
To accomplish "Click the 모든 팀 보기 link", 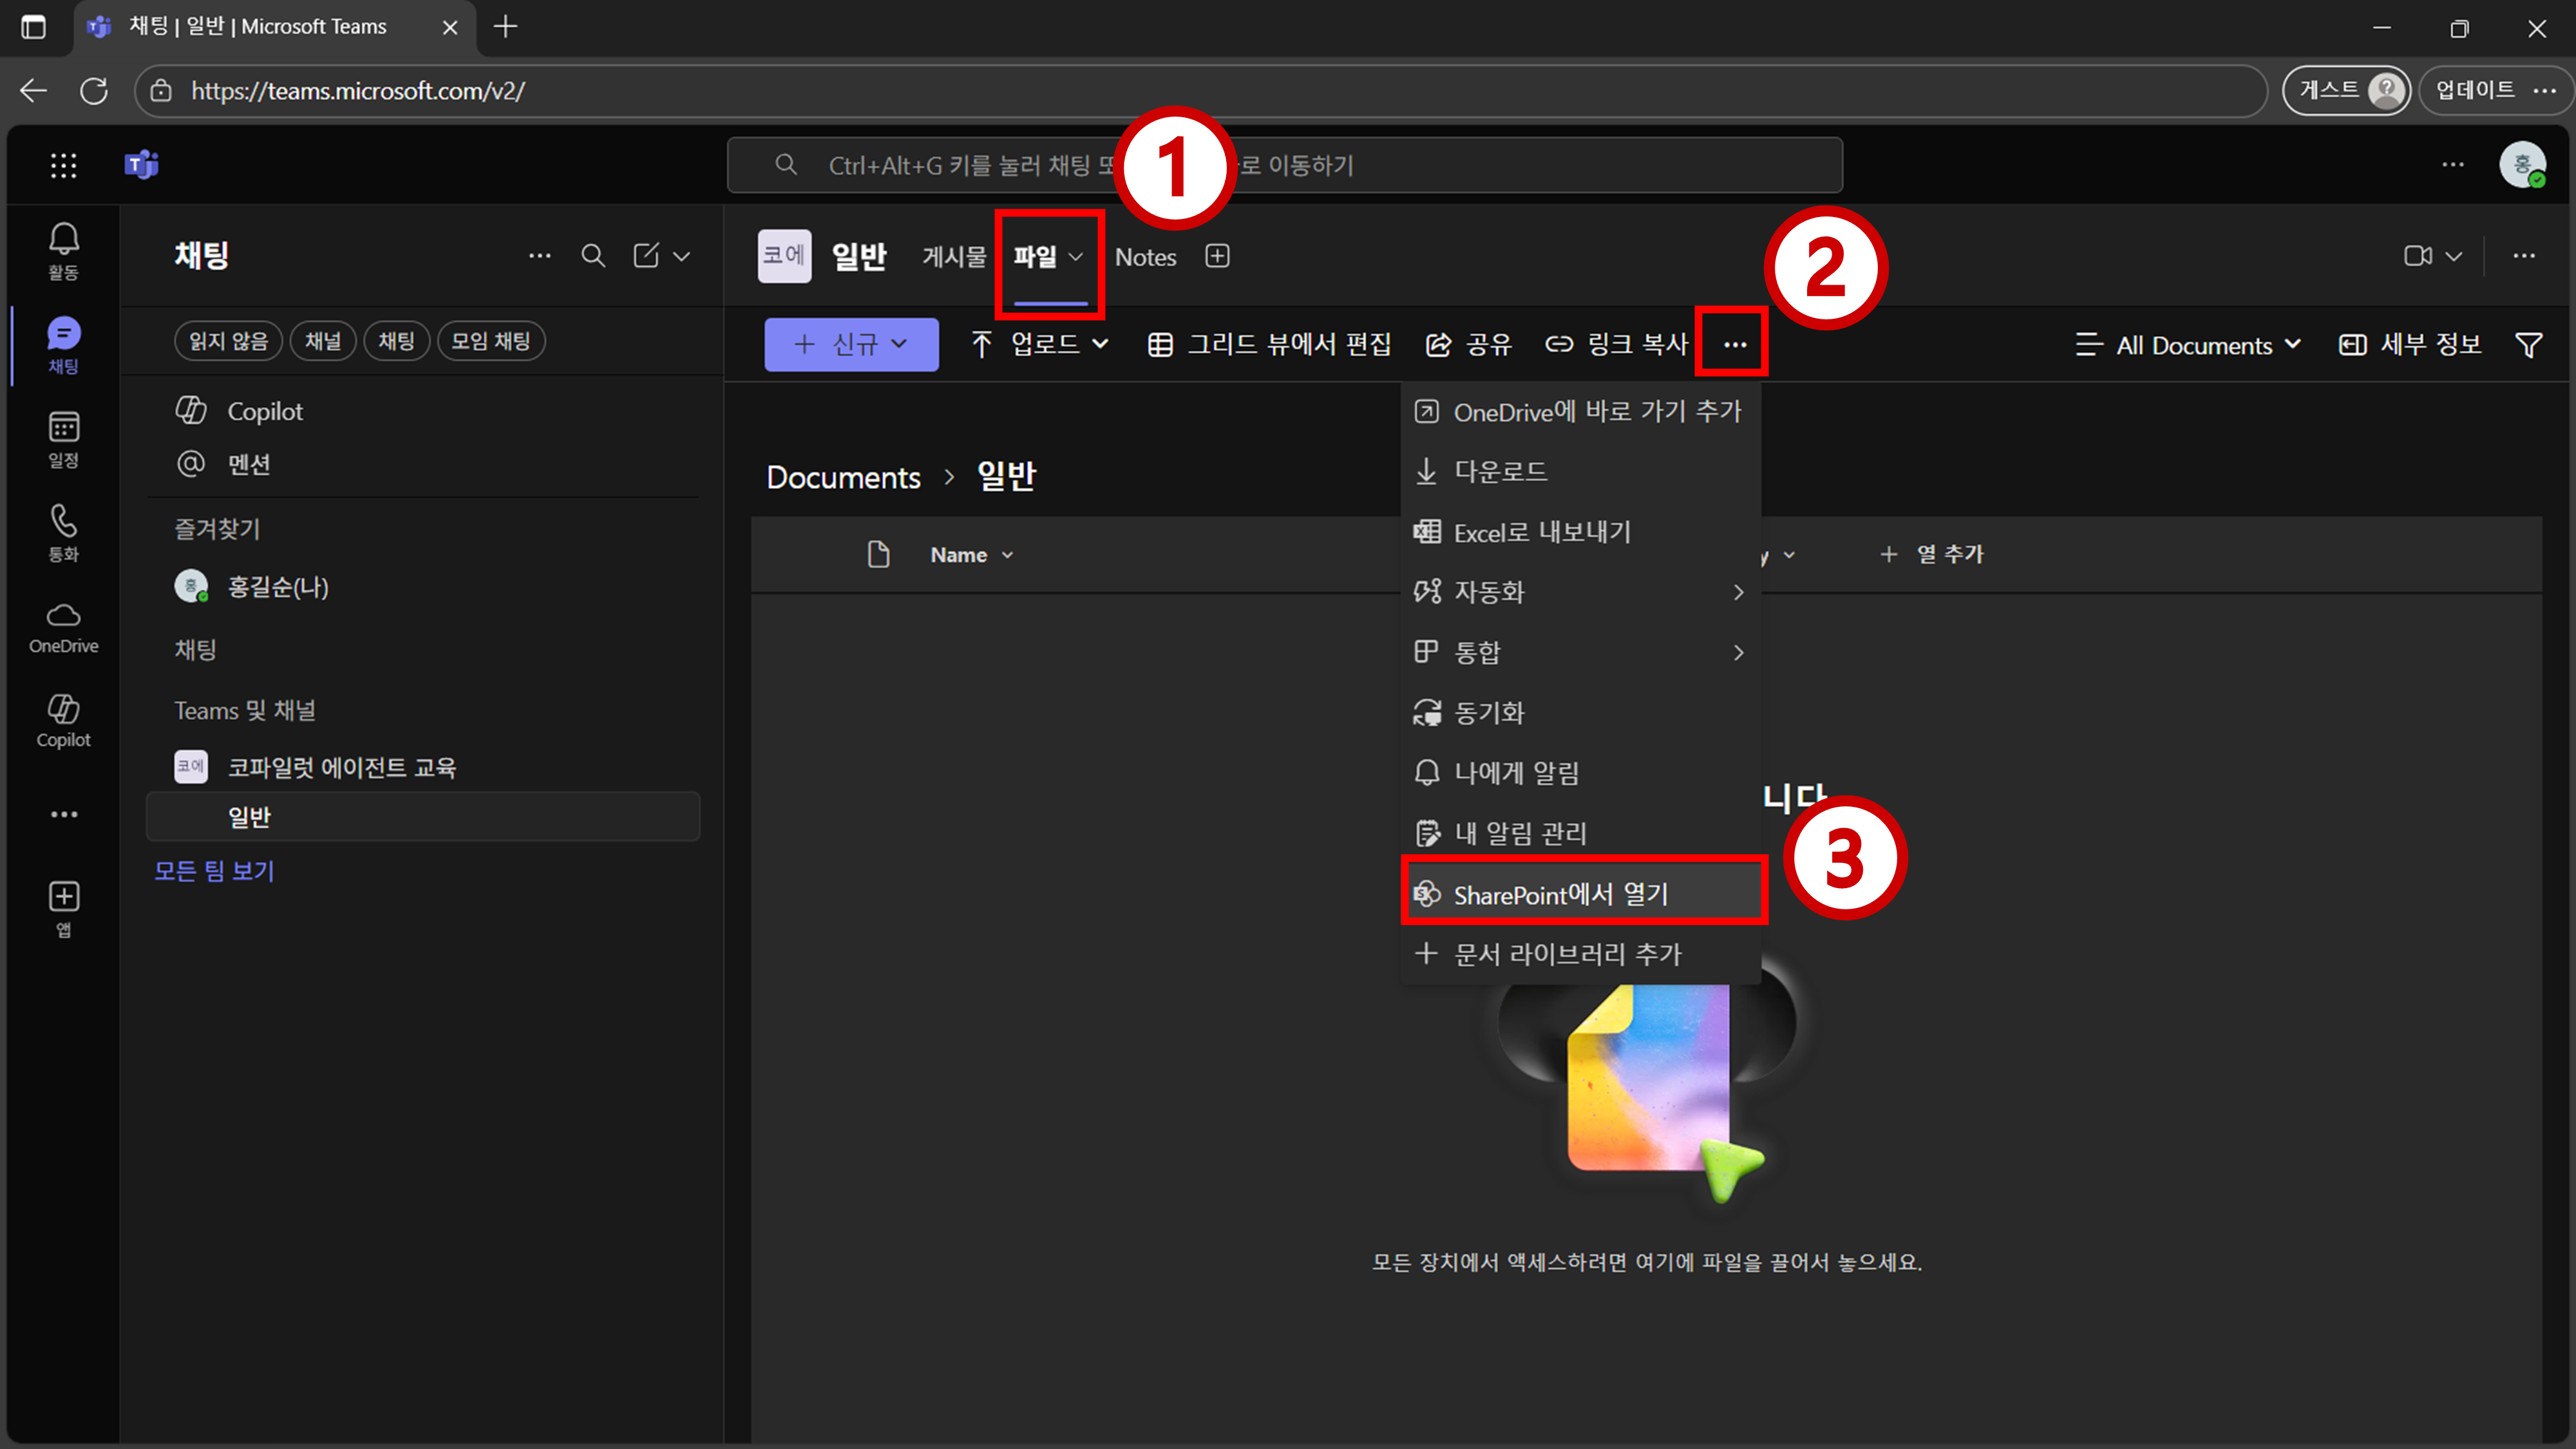I will 214,871.
